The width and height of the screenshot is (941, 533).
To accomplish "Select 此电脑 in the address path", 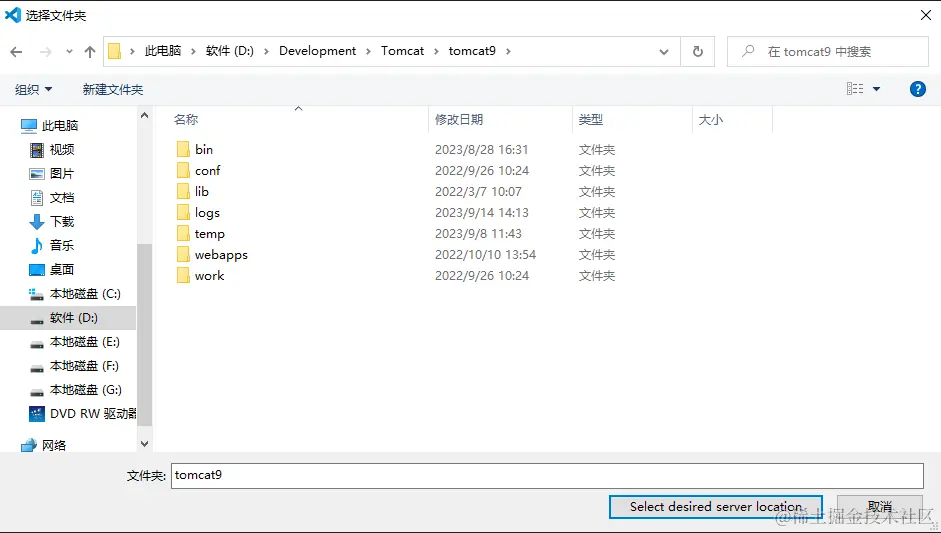I will (x=163, y=51).
